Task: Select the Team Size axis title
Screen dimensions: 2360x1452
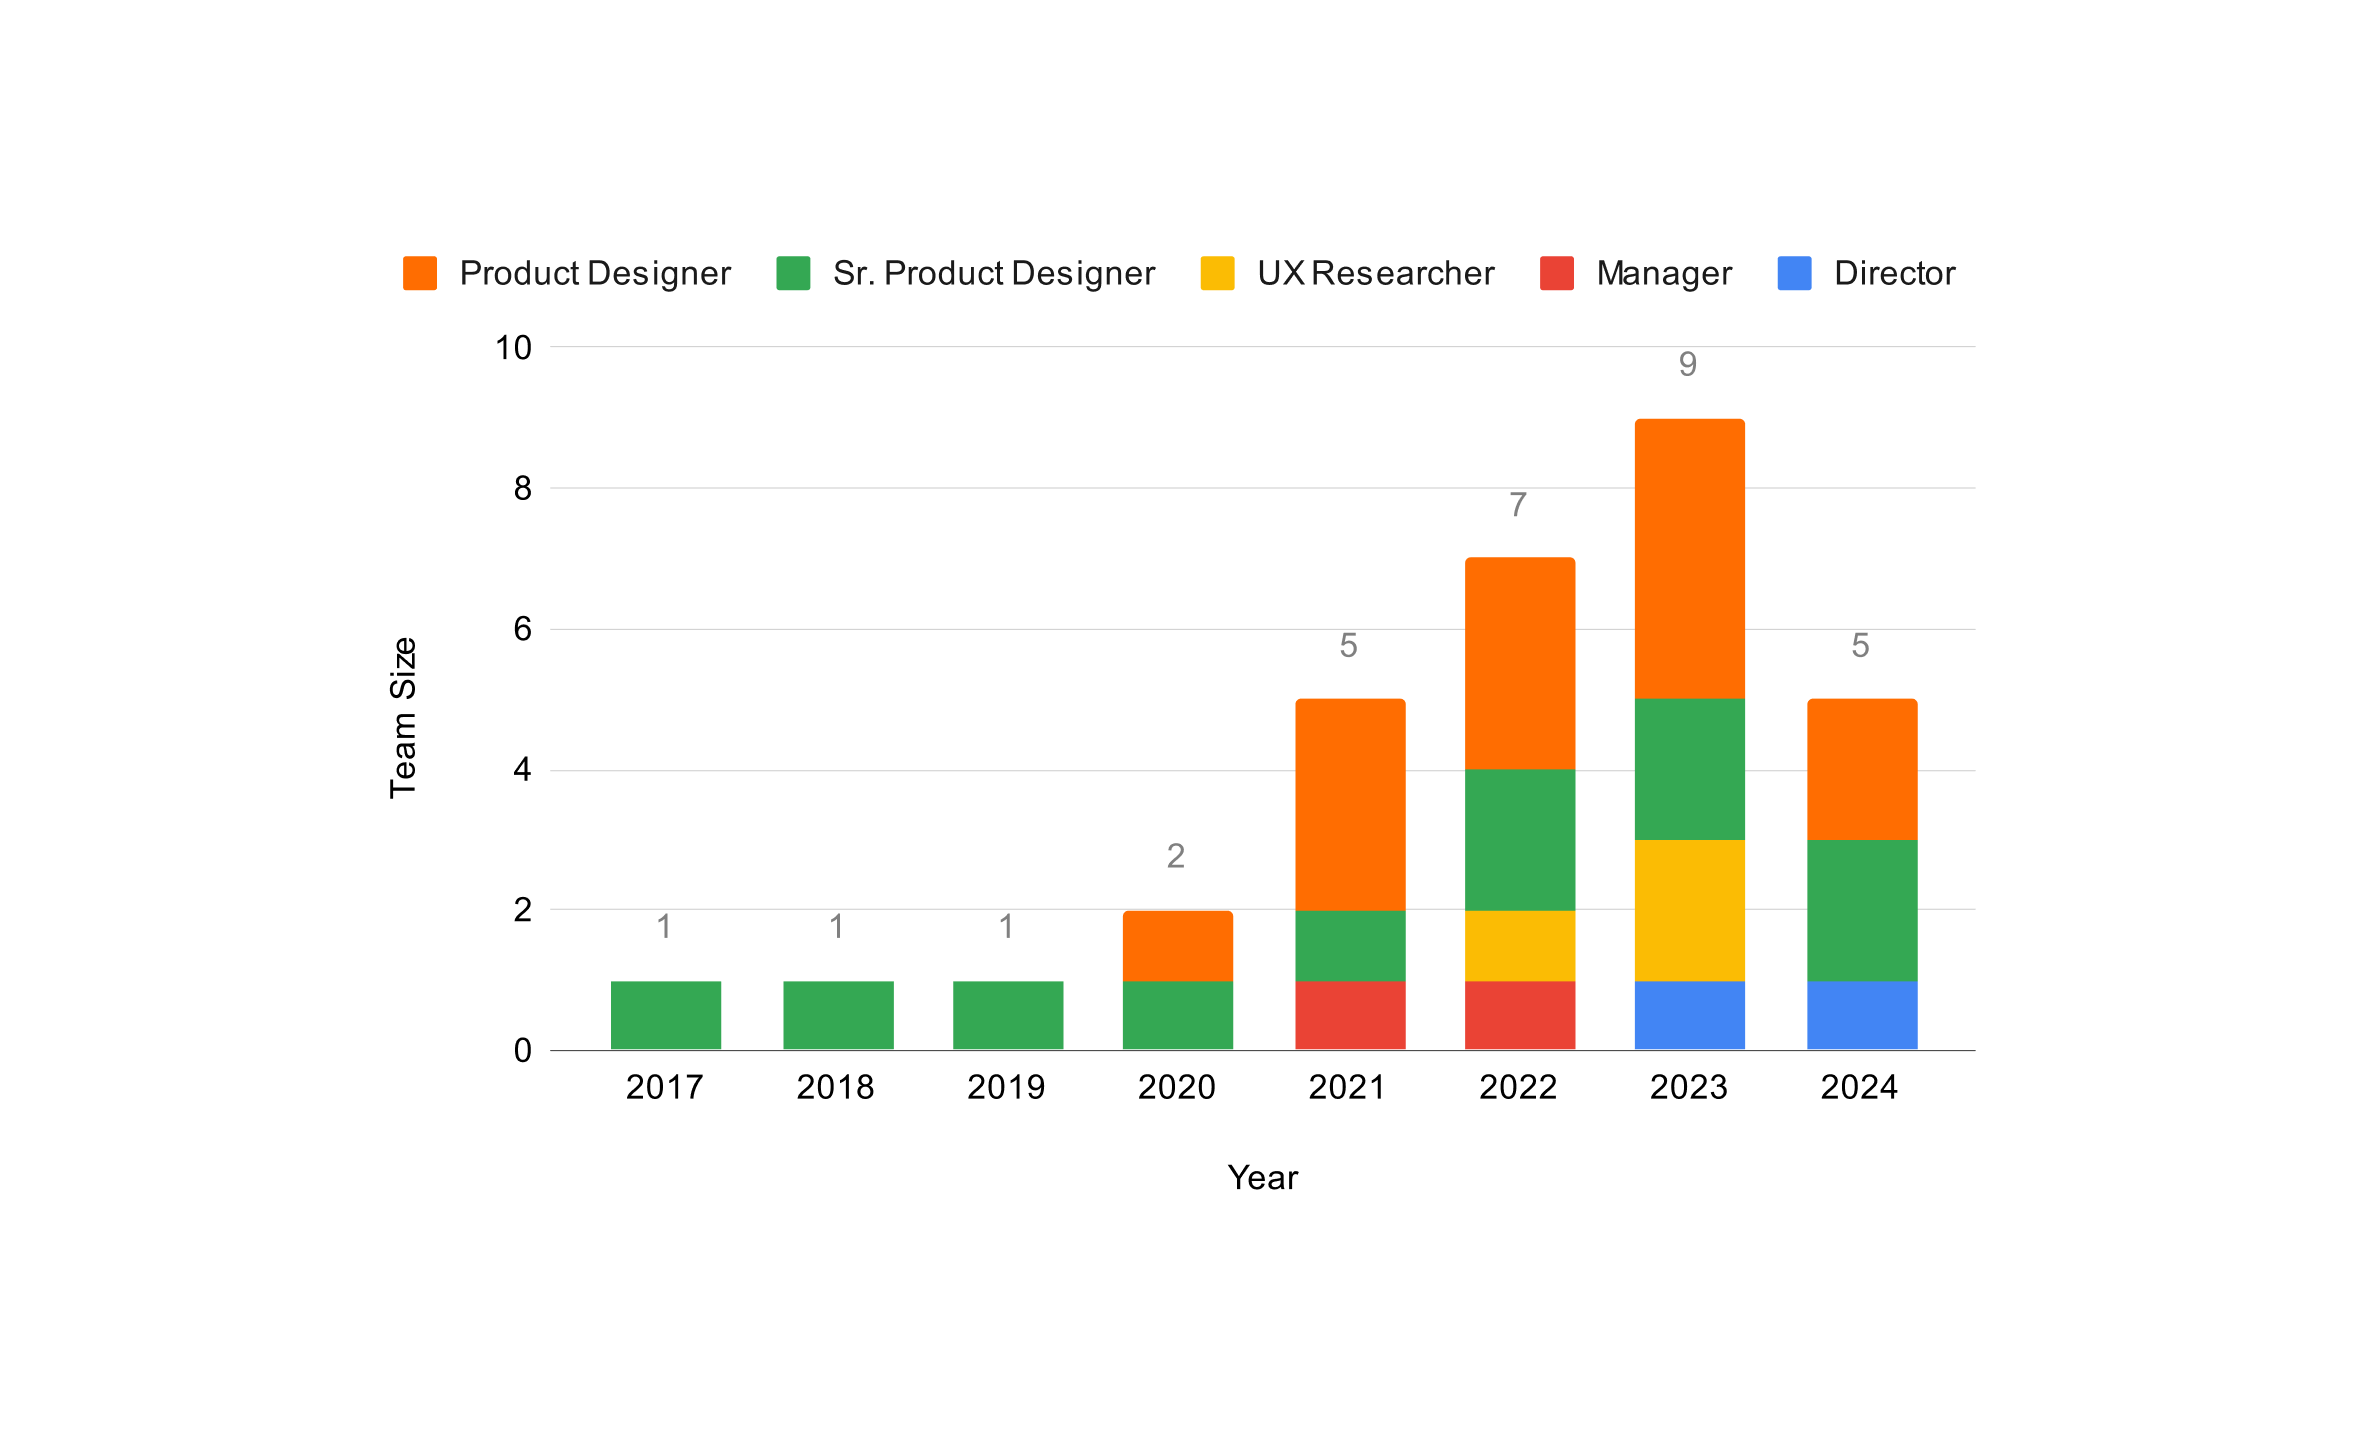Action: (403, 717)
